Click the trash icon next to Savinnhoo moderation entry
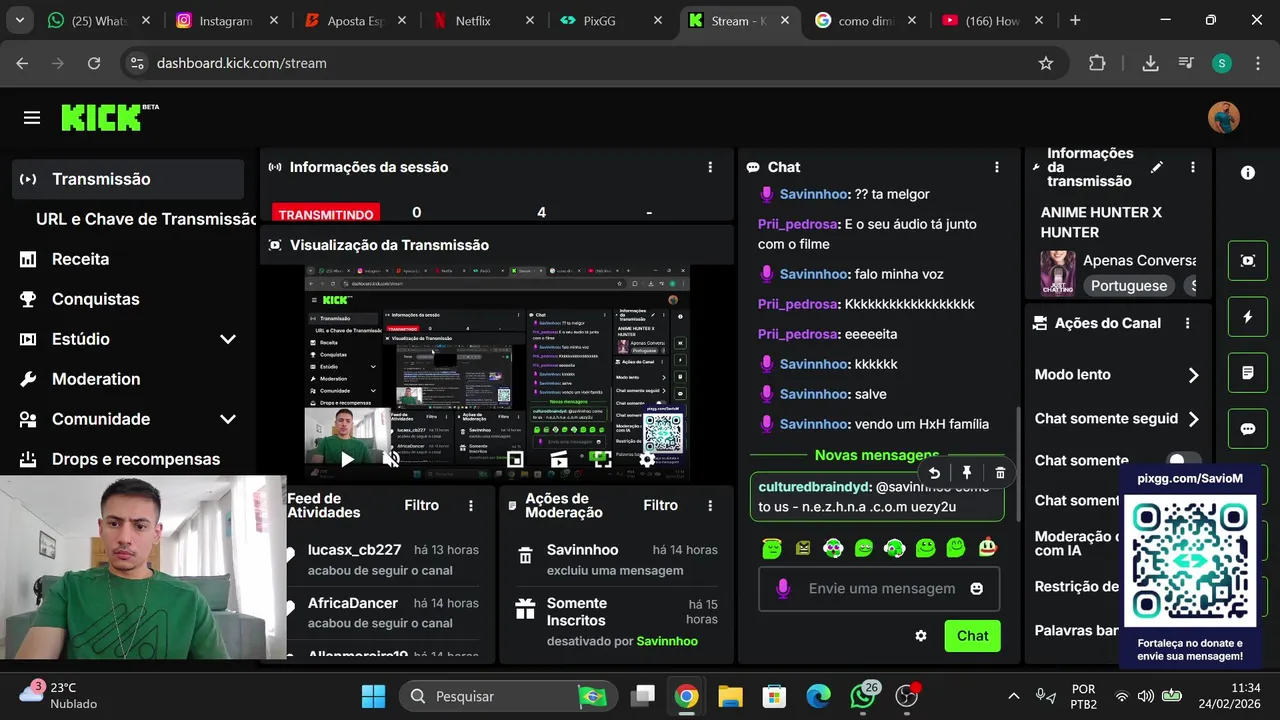 click(525, 556)
